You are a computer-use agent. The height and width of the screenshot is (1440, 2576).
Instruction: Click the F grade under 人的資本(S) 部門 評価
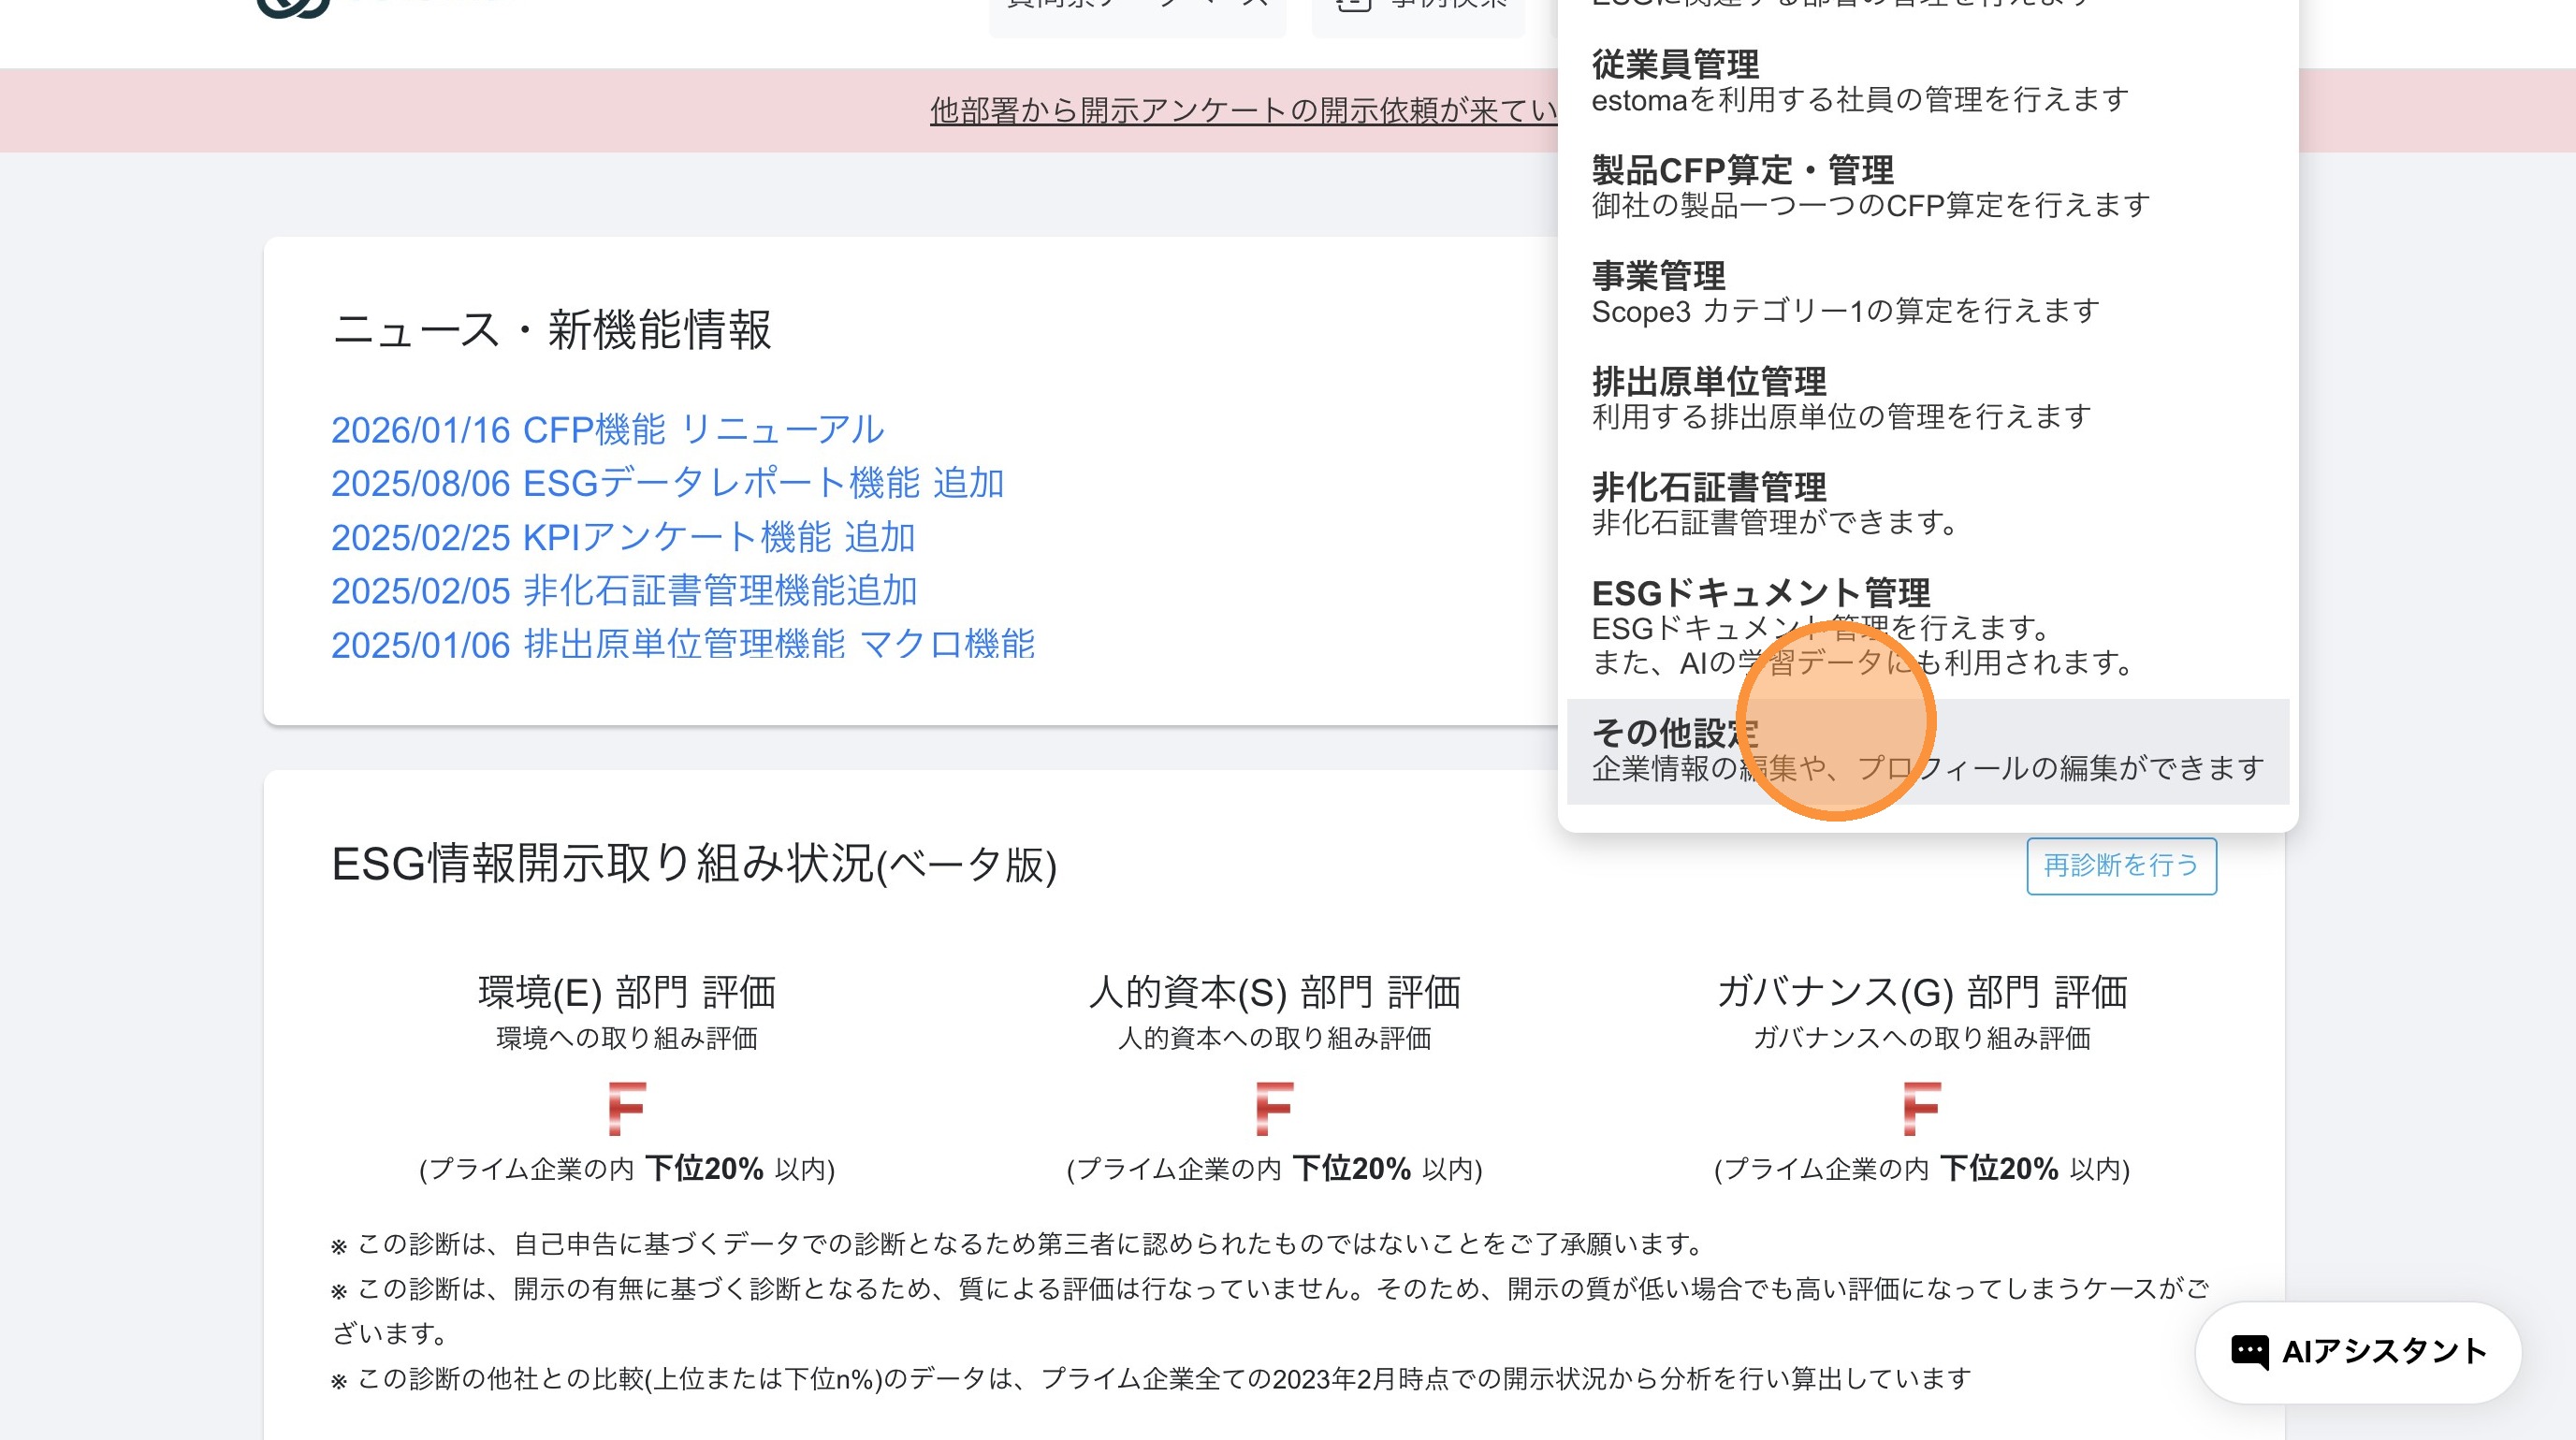1275,1109
